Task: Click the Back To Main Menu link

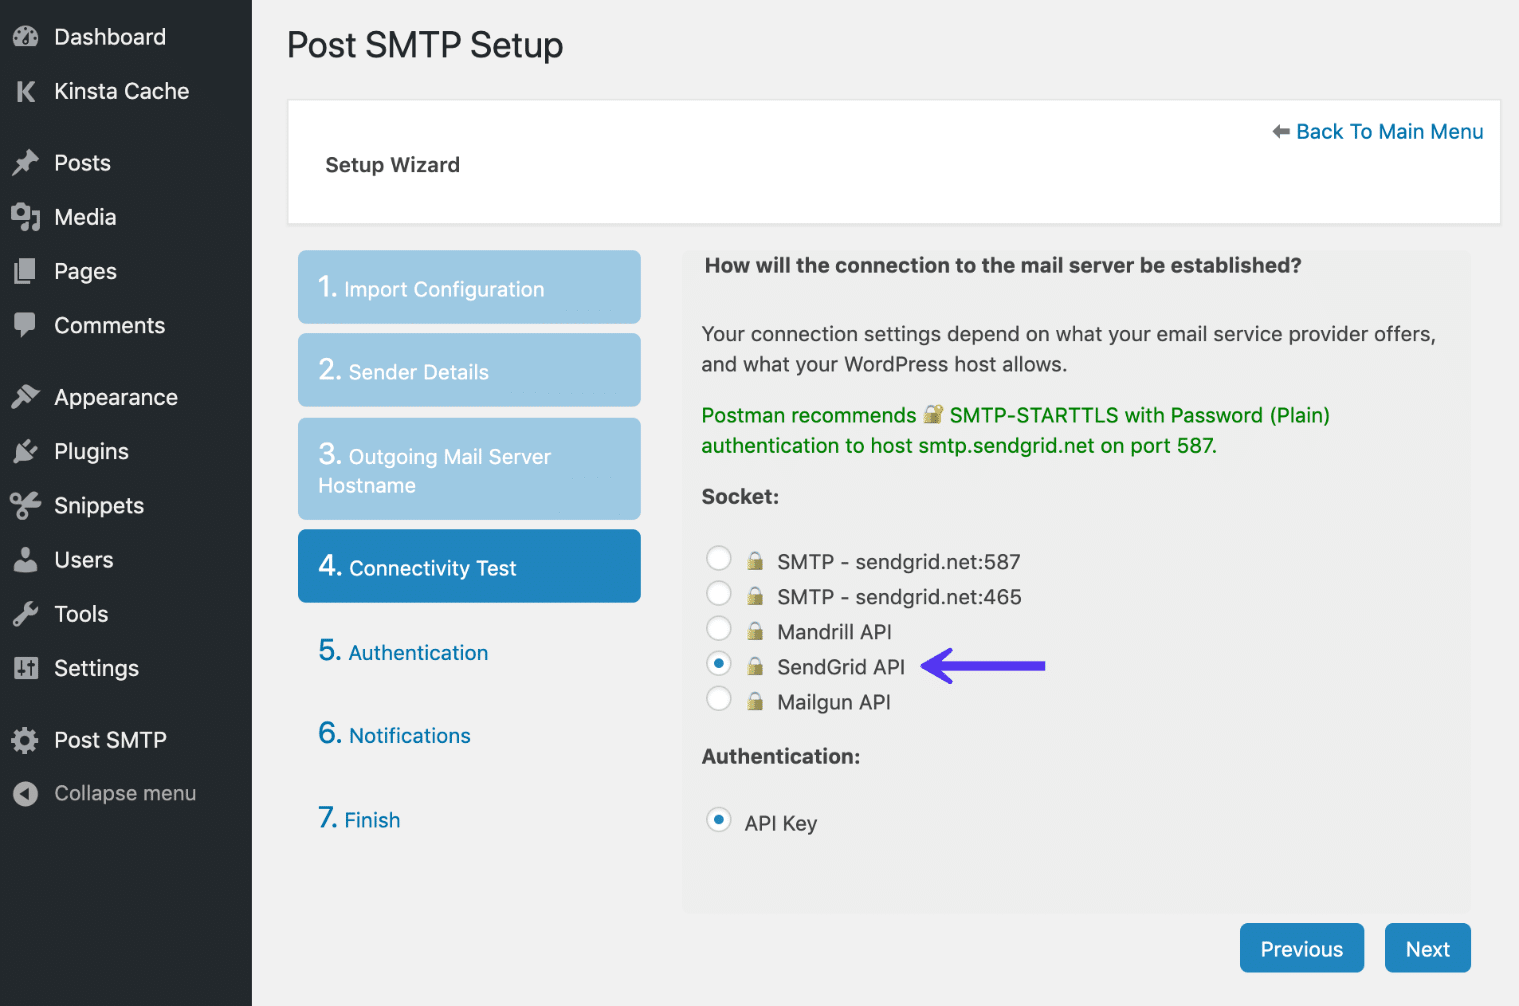Action: (x=1389, y=132)
